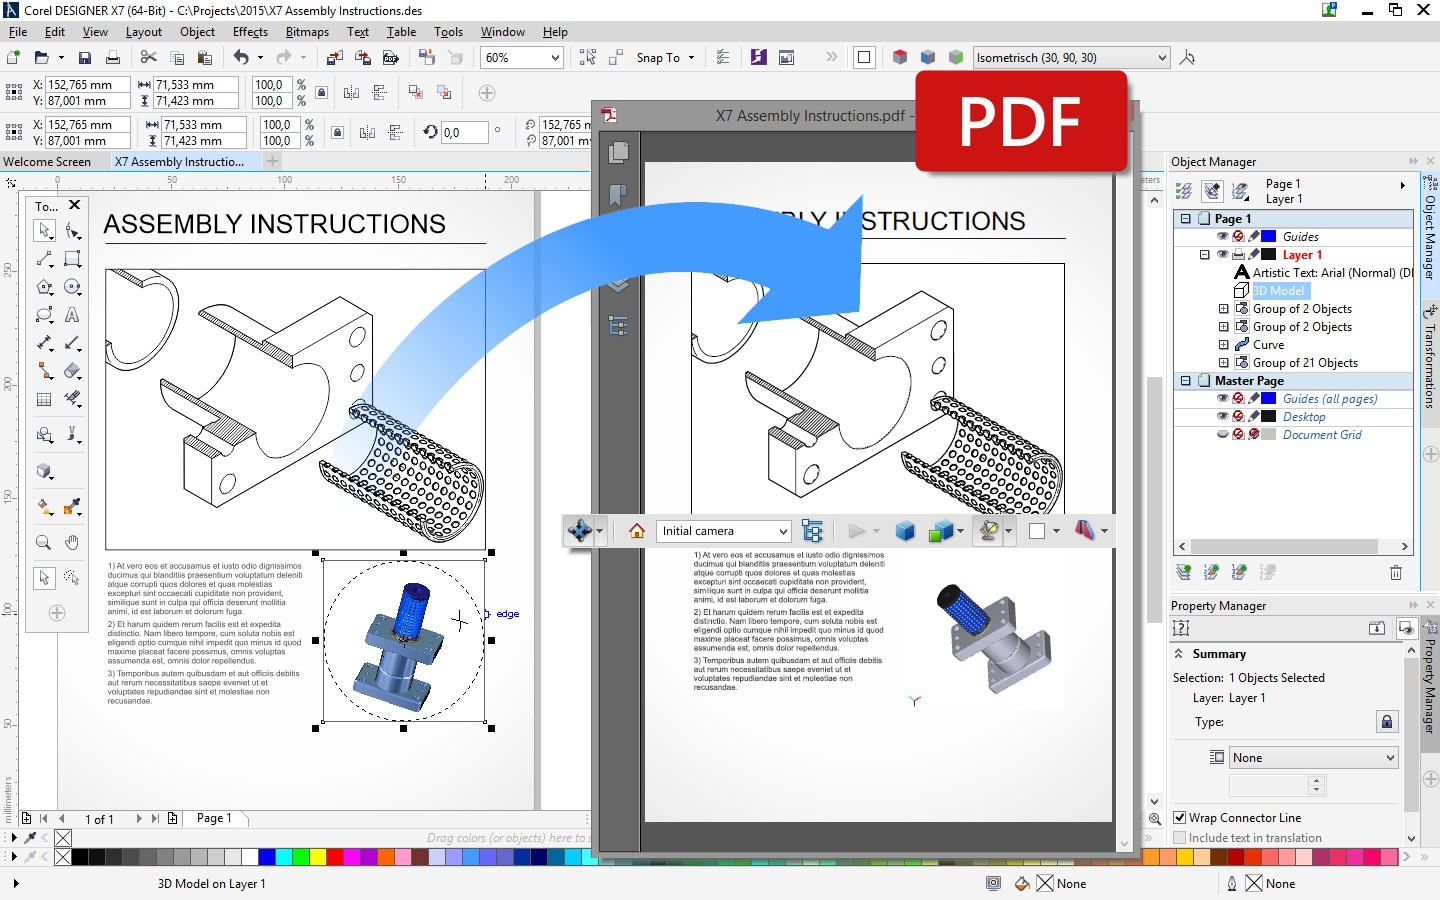Click the Publish to PDF icon
1440x900 pixels.
[x=391, y=58]
